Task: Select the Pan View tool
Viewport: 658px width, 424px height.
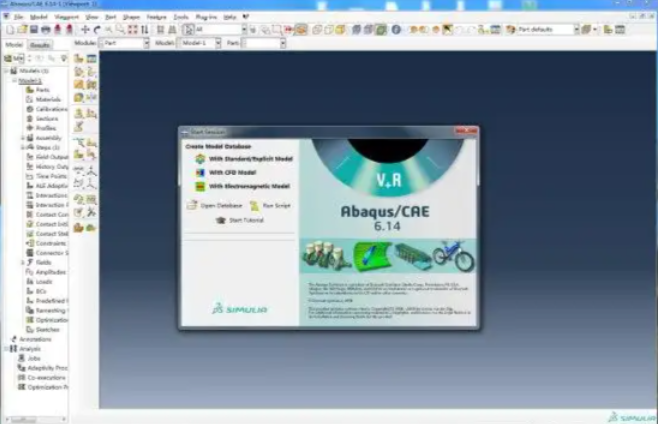Action: pos(85,29)
